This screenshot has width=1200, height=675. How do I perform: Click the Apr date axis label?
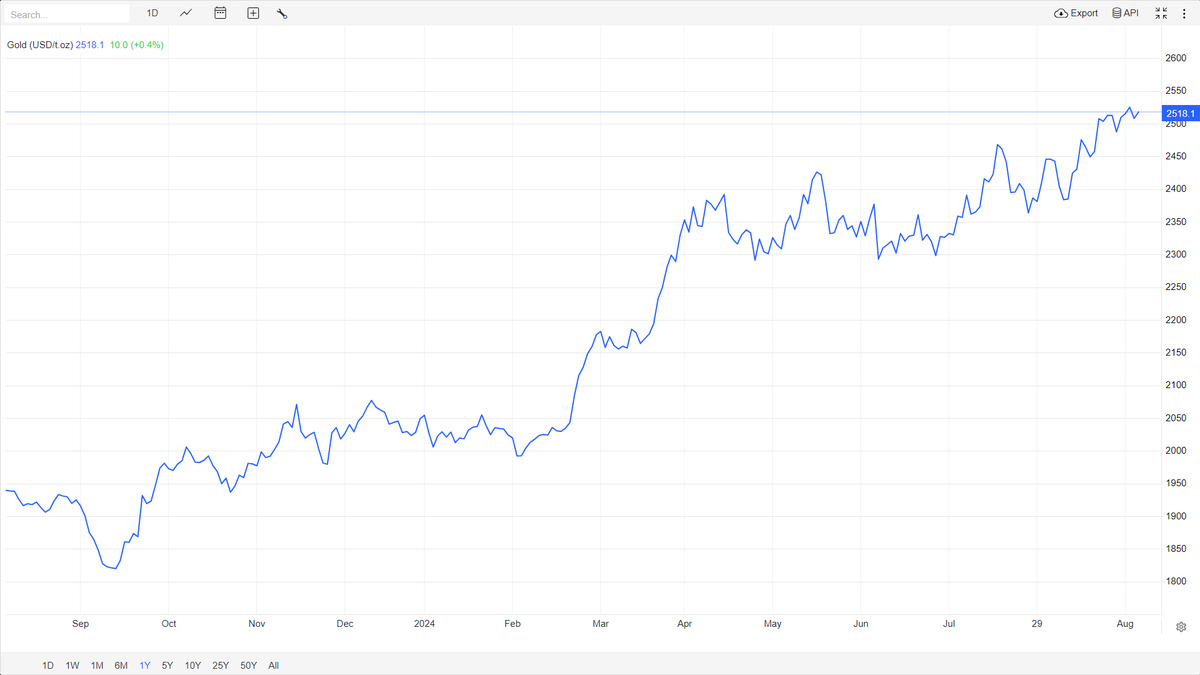685,624
